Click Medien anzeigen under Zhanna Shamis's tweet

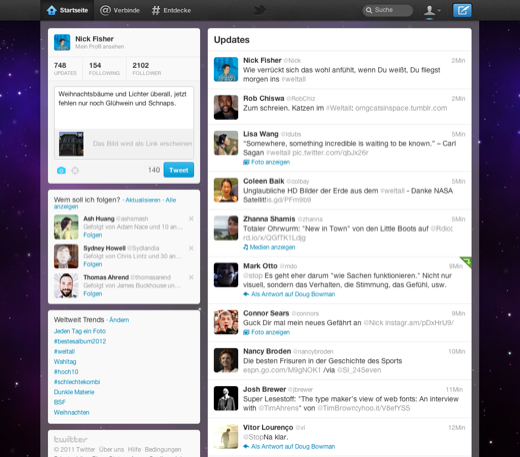click(269, 247)
